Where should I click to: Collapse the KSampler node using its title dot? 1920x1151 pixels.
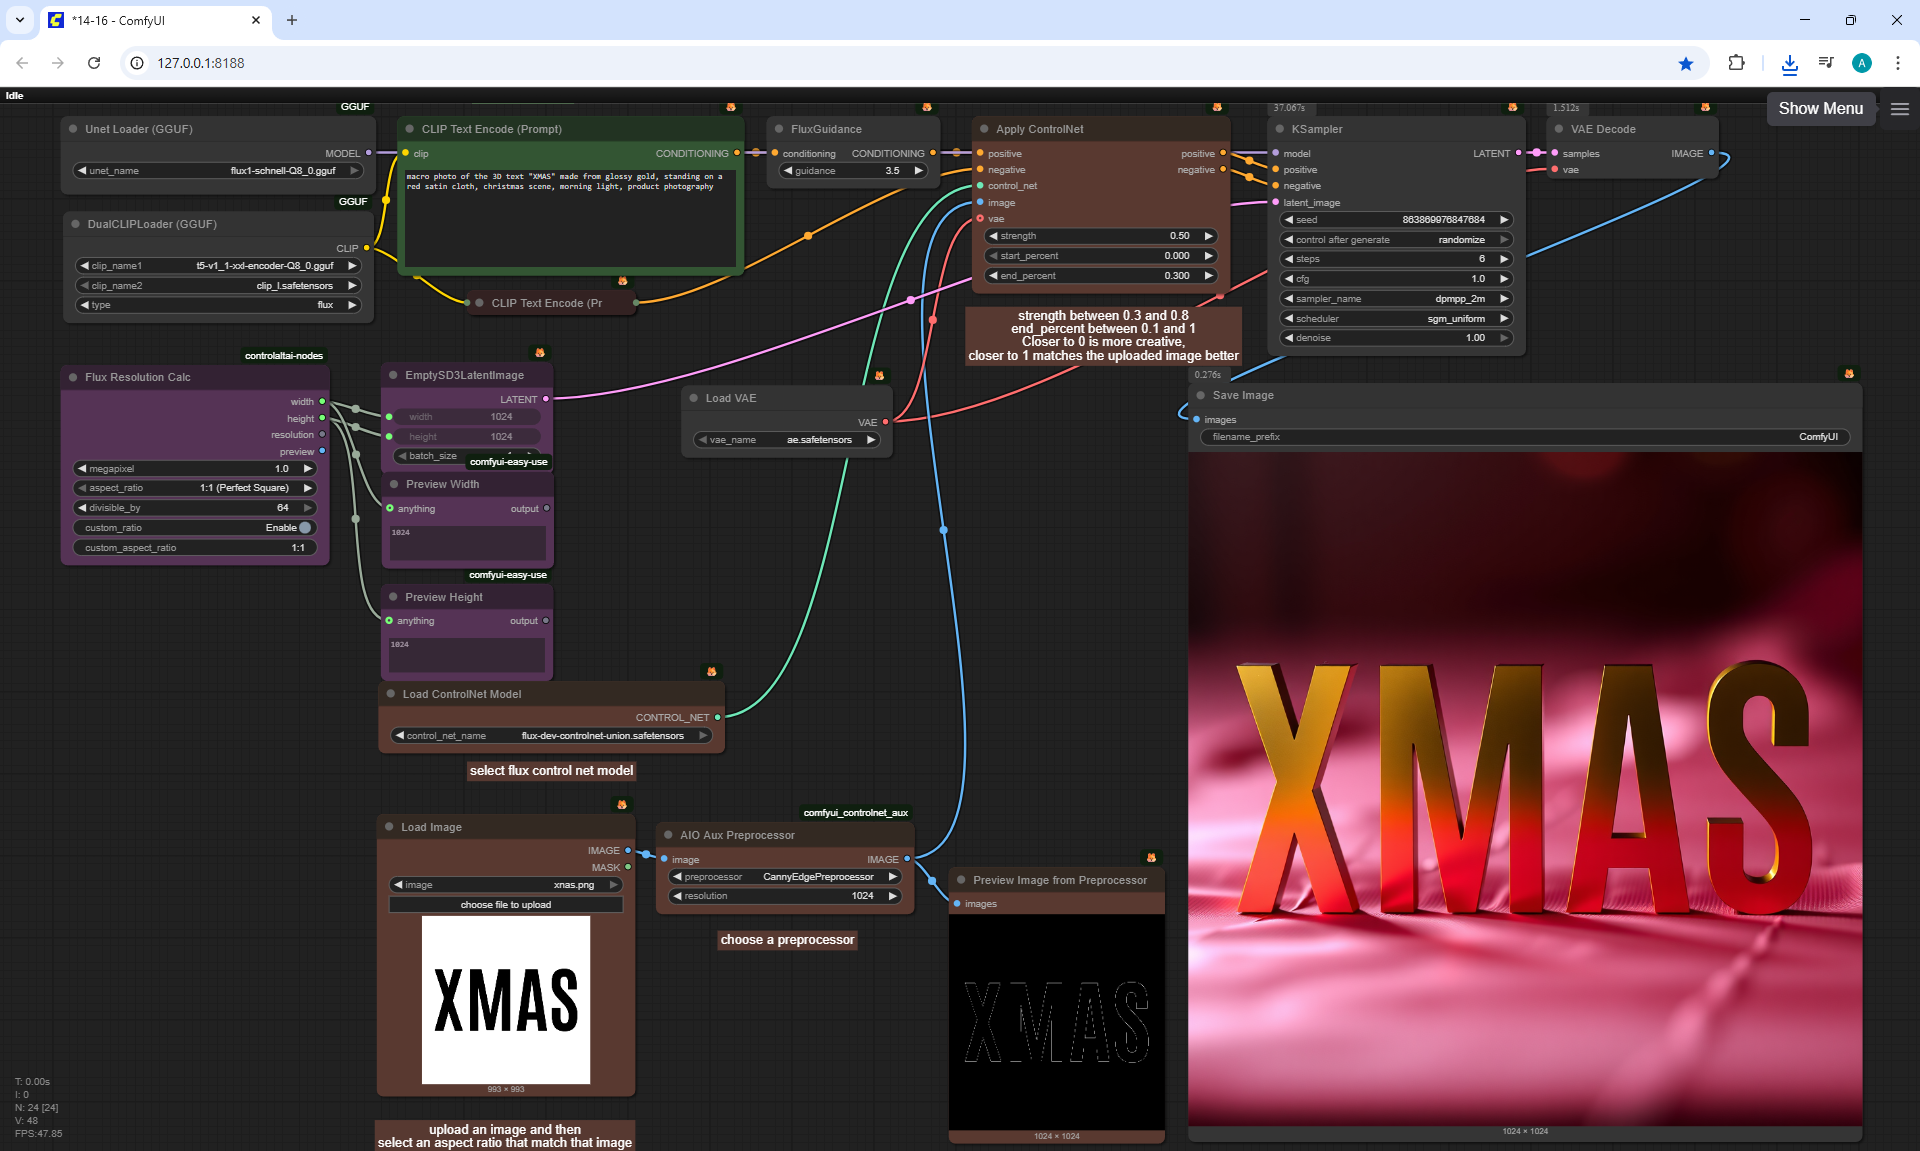[x=1279, y=129]
